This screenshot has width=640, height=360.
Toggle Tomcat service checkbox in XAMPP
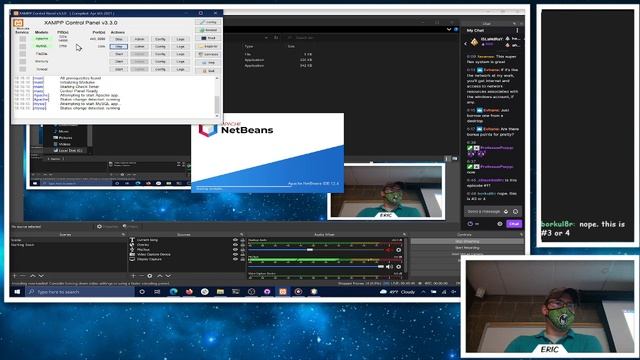(x=22, y=69)
